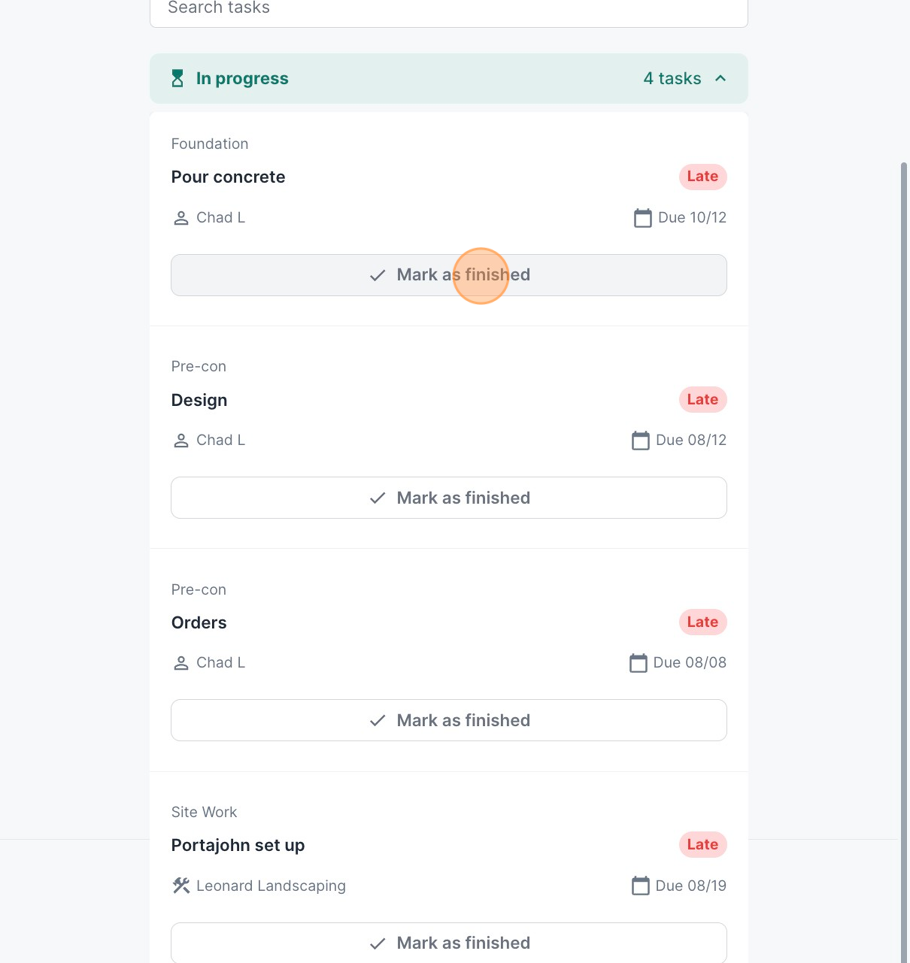Click the calendar icon beside Due 08/12

click(x=640, y=440)
